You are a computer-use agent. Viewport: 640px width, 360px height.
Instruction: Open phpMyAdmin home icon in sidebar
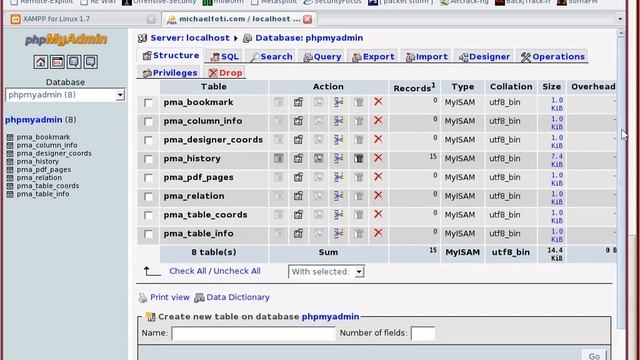click(x=40, y=62)
